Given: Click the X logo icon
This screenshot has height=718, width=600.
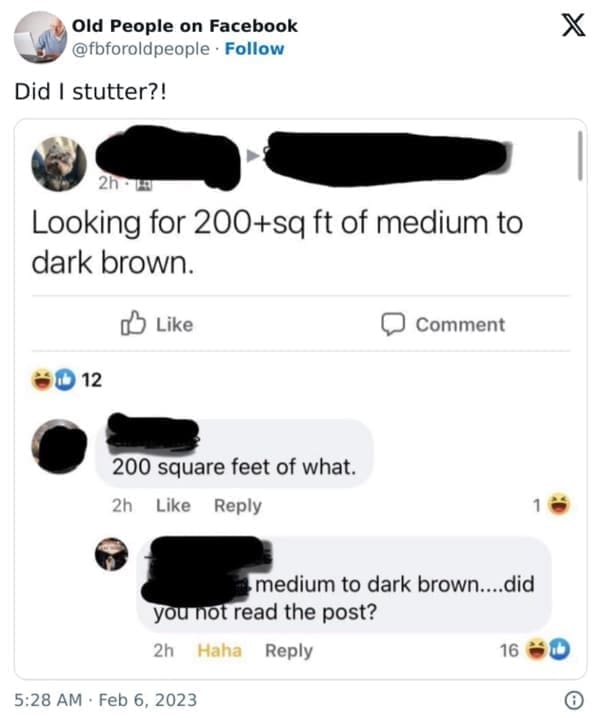Looking at the screenshot, I should [573, 25].
